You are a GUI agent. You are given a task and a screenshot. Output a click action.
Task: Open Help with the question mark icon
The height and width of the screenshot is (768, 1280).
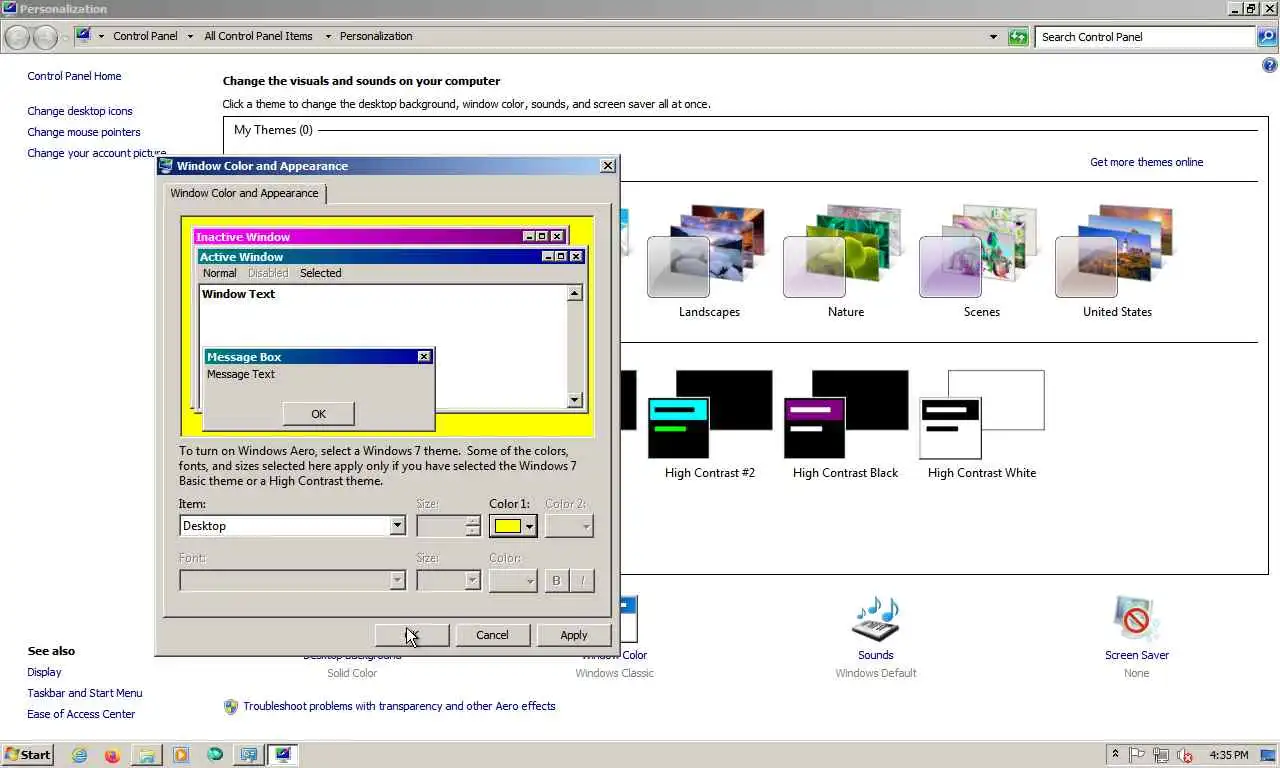pyautogui.click(x=1270, y=65)
